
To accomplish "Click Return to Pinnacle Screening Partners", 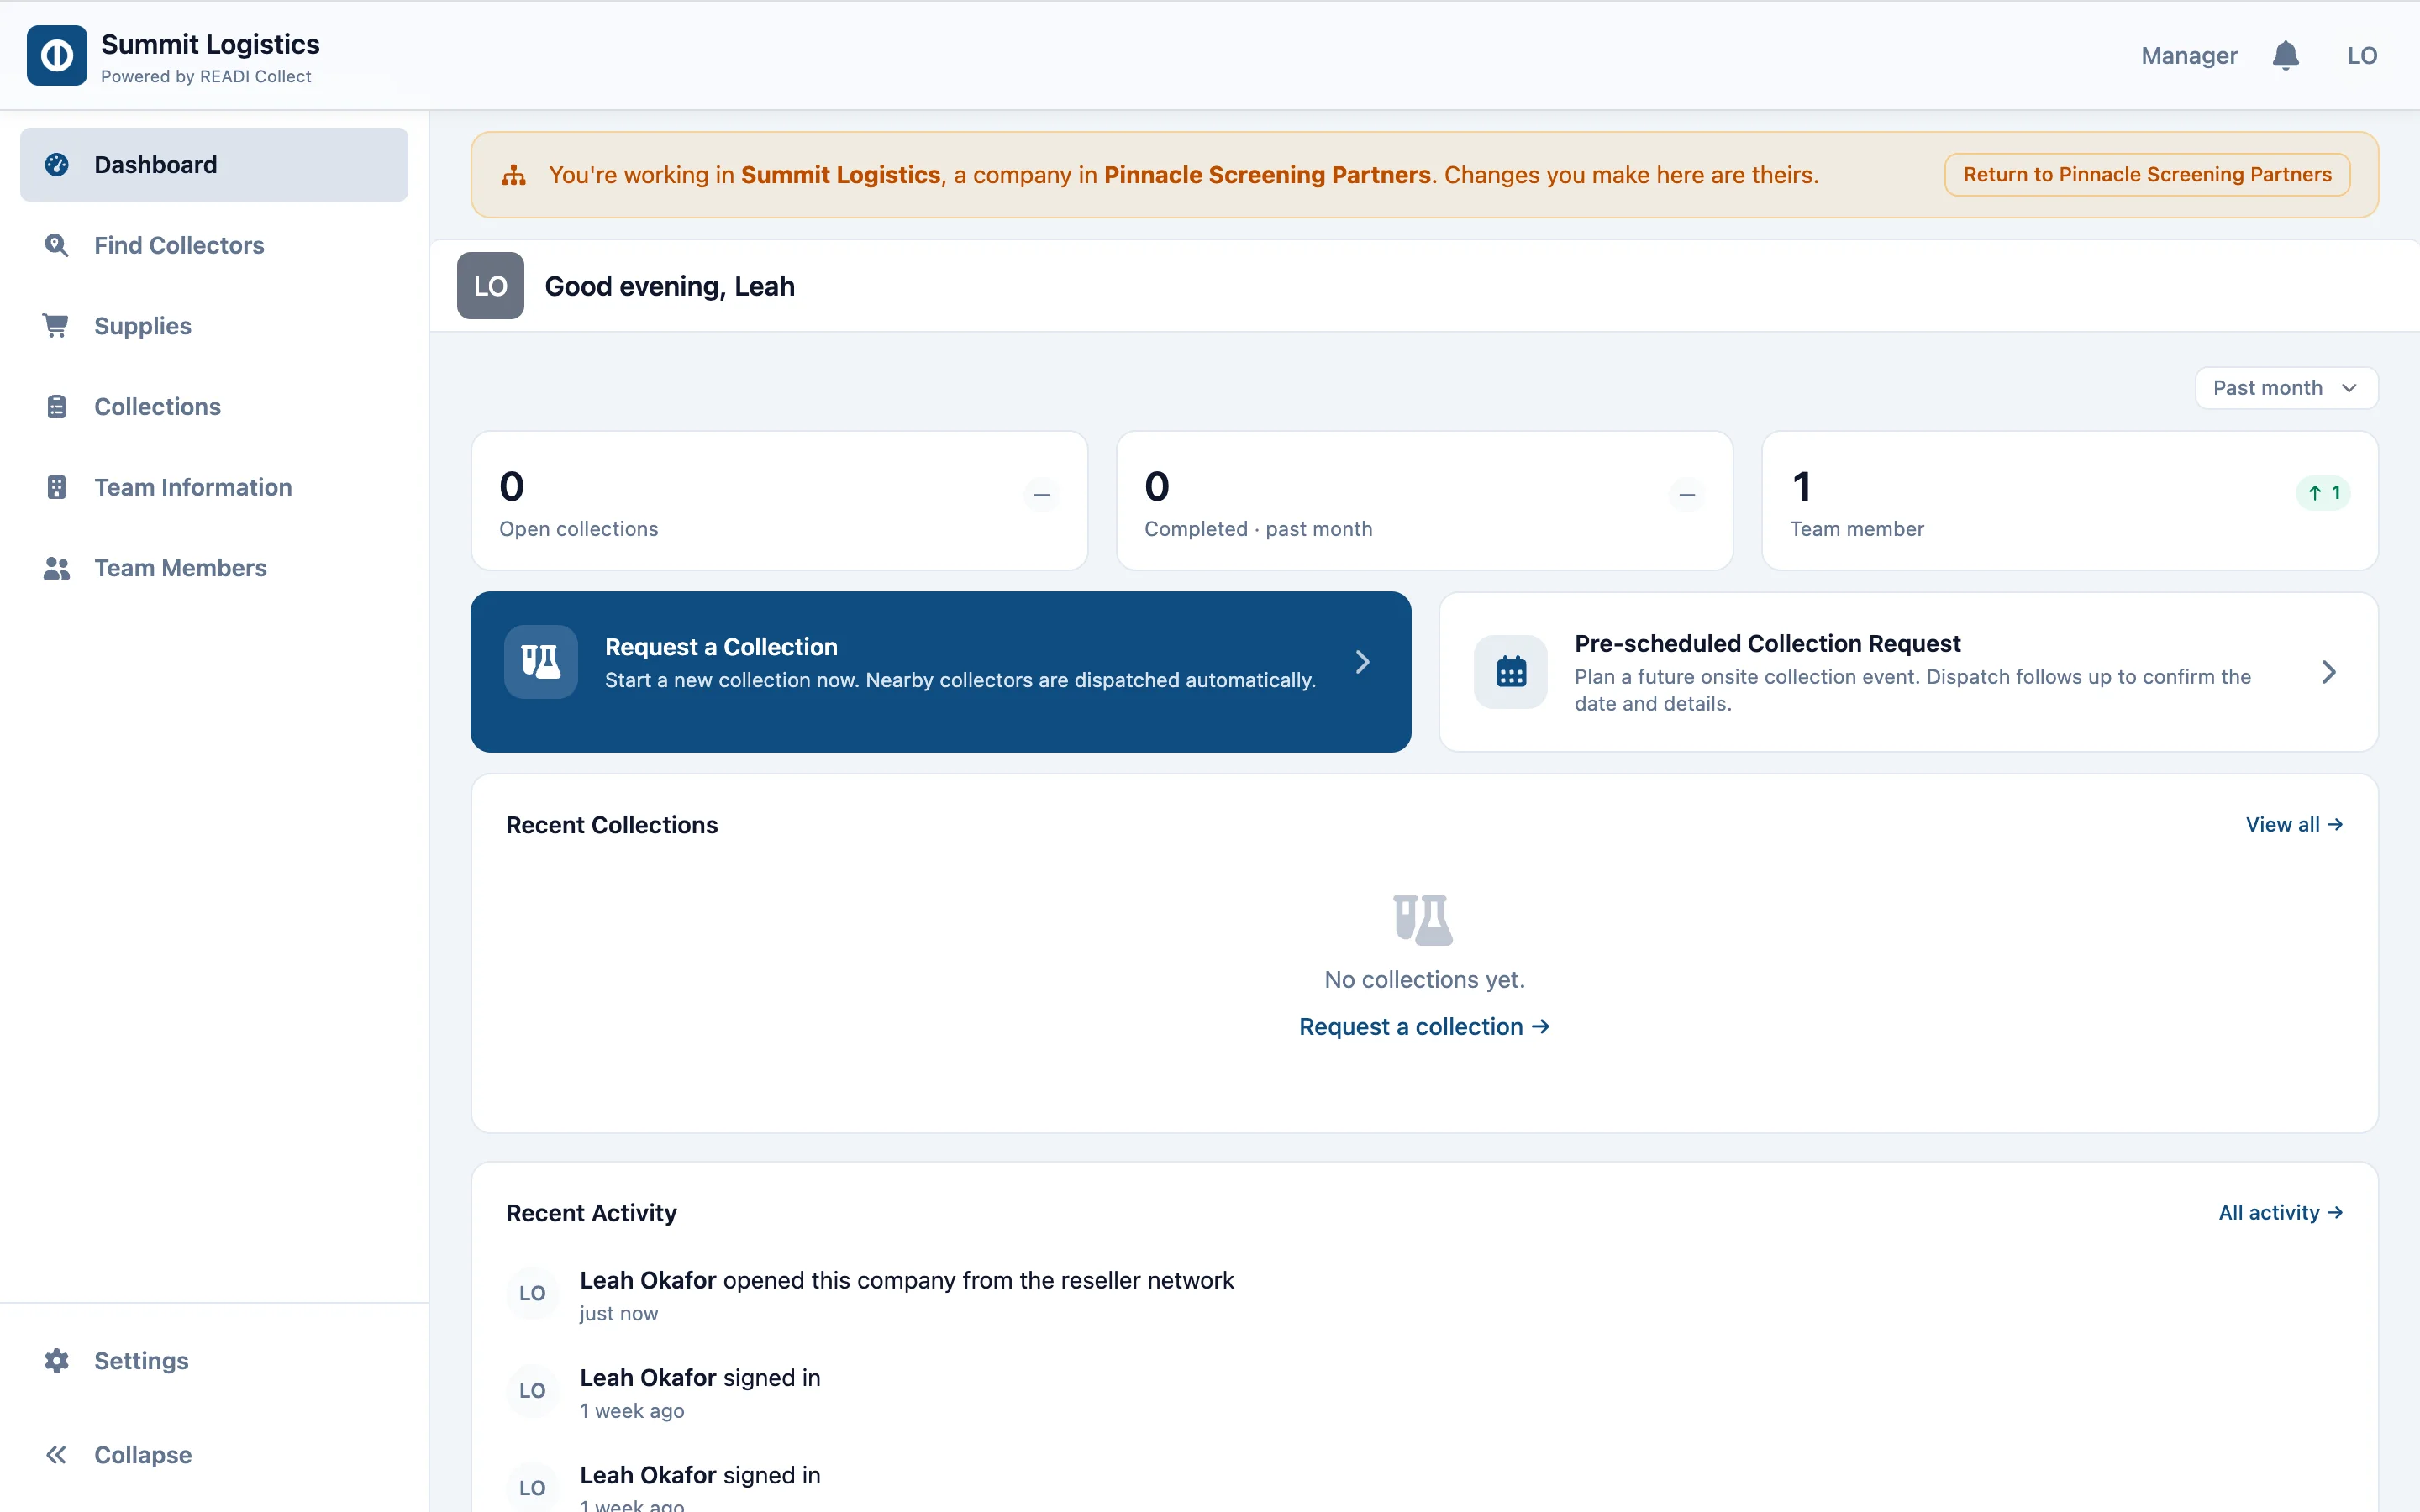I will pyautogui.click(x=2147, y=175).
